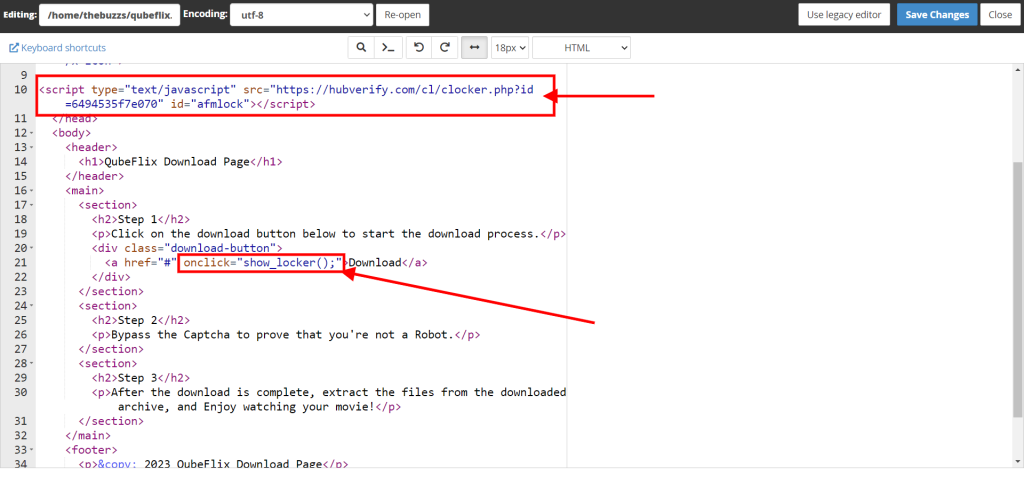Click "After the download is complete" paragraph

coord(338,399)
